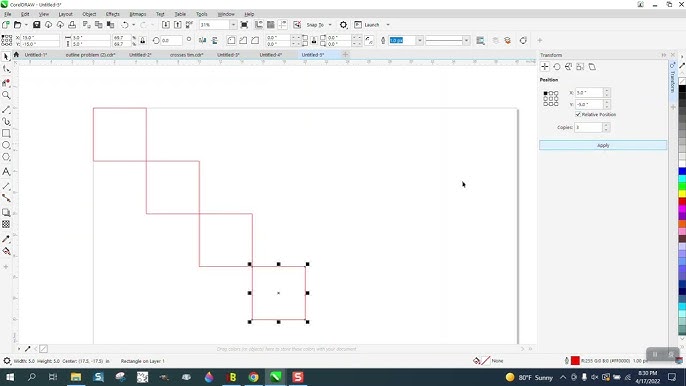Click the Apply button
This screenshot has width=686, height=386.
[603, 145]
